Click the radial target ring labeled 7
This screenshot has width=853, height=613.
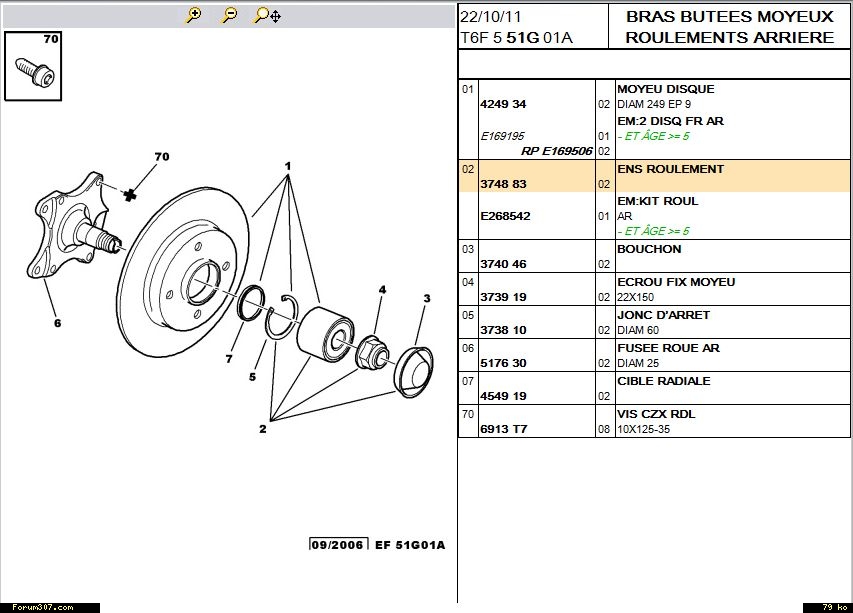click(250, 303)
